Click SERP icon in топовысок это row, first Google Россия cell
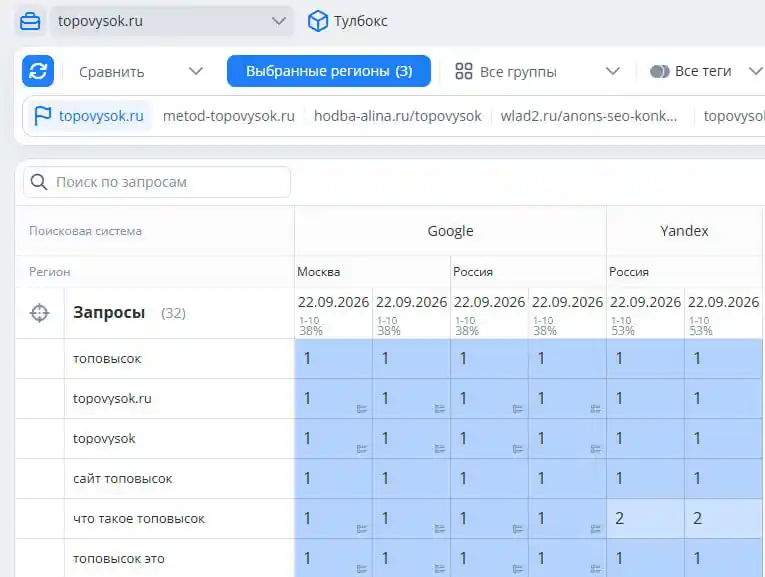Screen dimensions: 765x577 pos(518,569)
